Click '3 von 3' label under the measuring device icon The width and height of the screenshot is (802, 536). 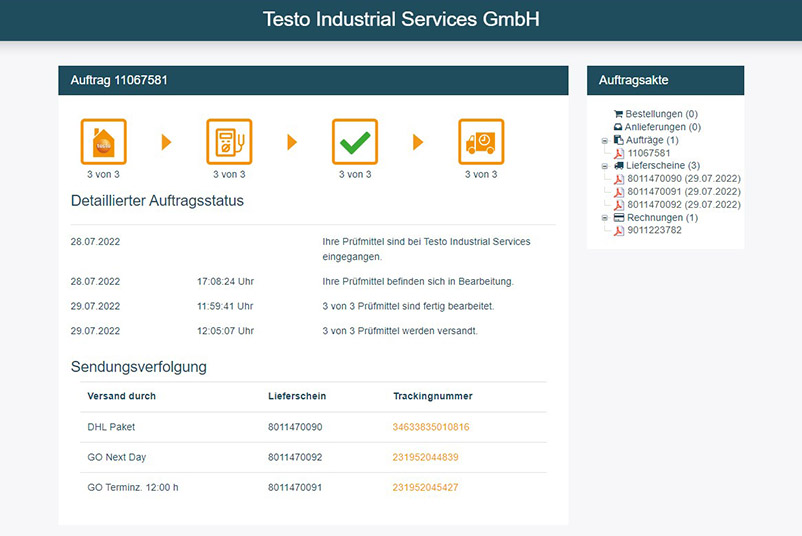pos(229,174)
